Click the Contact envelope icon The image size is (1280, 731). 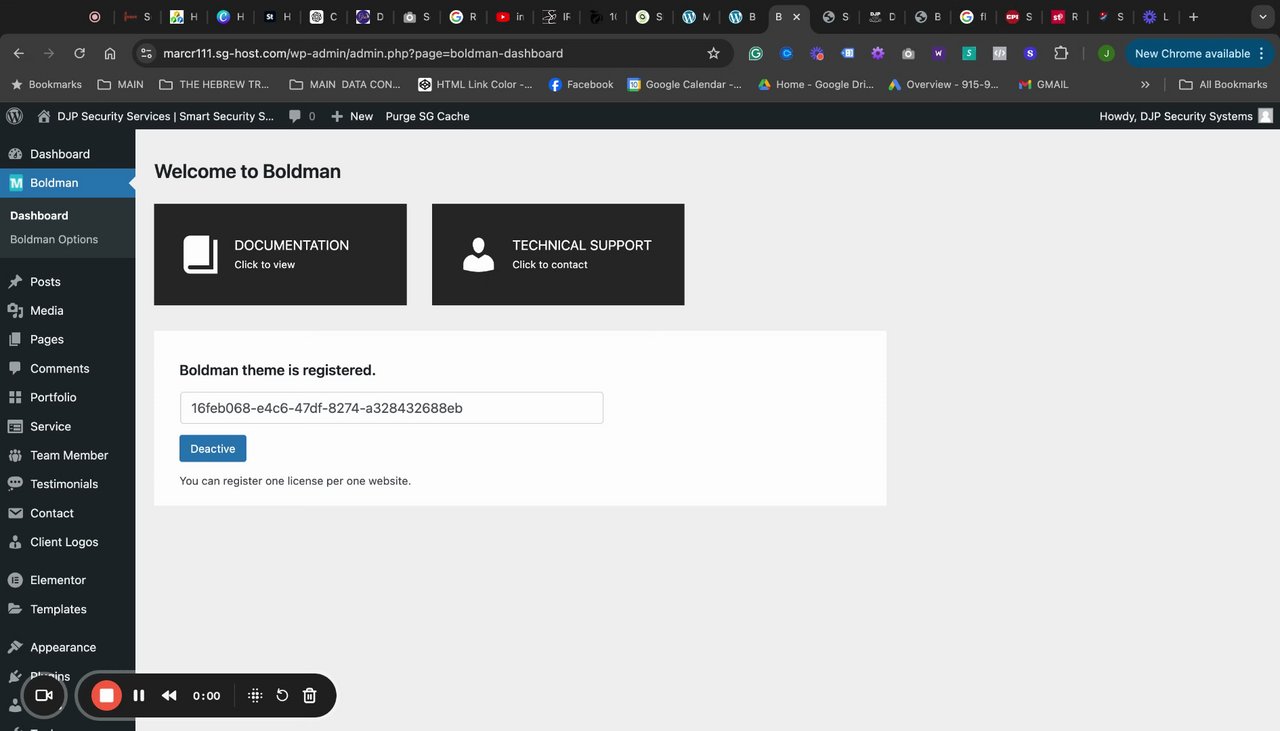(x=15, y=513)
